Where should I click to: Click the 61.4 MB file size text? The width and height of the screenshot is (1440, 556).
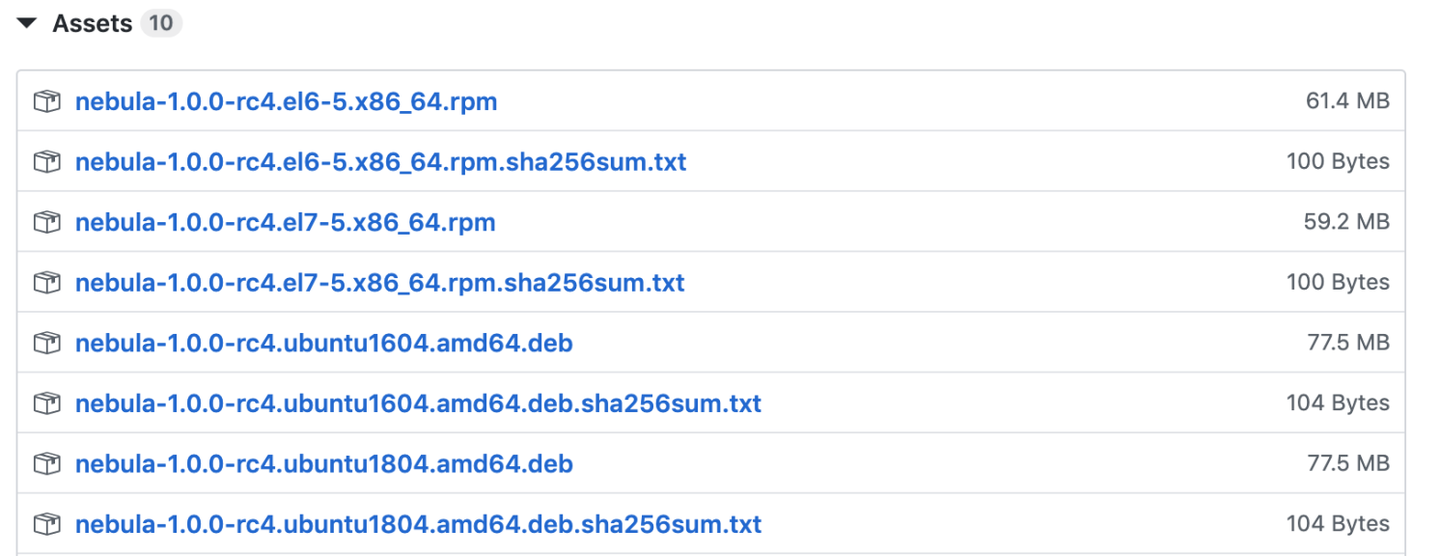point(1347,101)
